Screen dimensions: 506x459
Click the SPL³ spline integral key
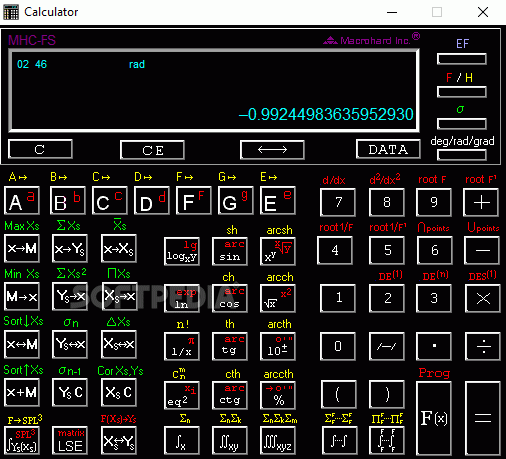click(22, 440)
